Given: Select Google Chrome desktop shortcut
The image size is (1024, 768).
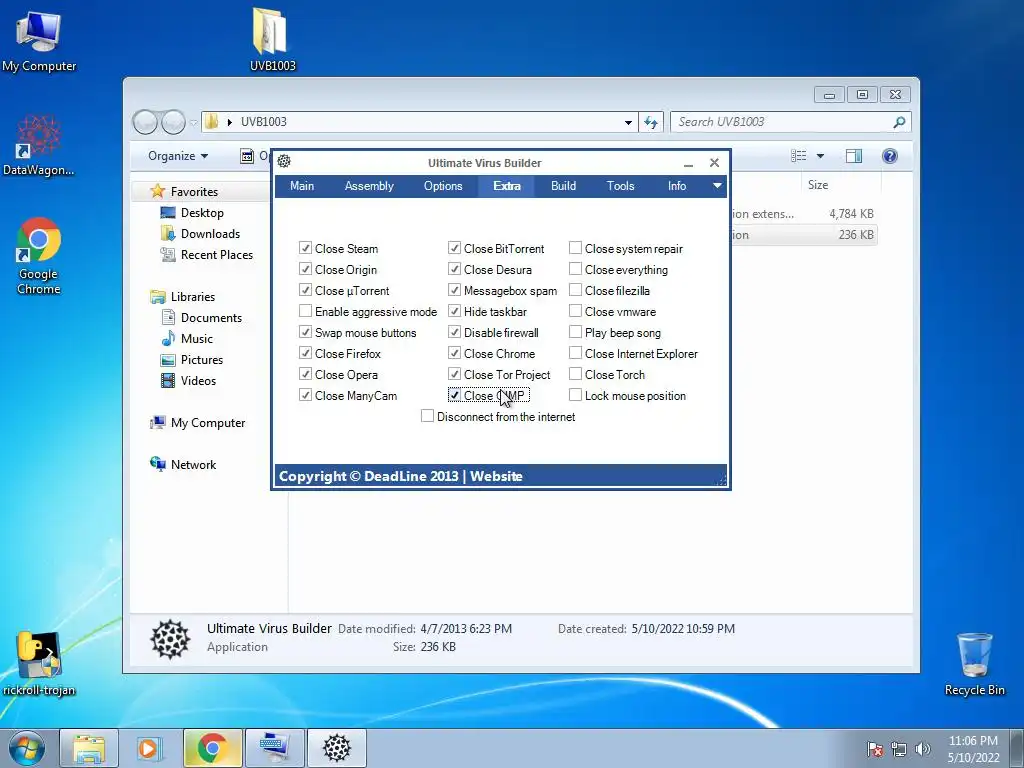Looking at the screenshot, I should click(38, 256).
